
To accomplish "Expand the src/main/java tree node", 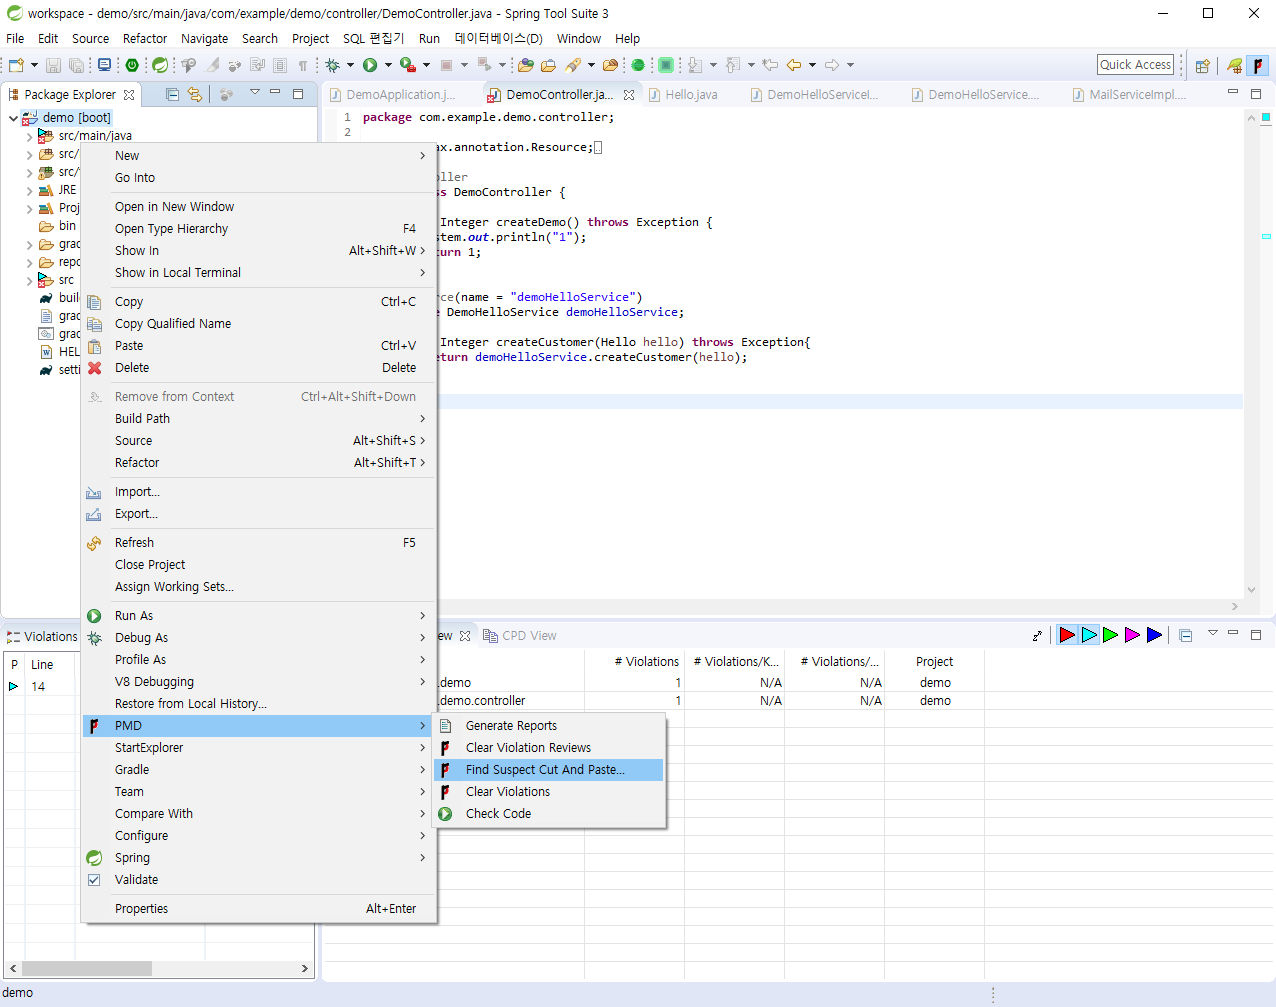I will tap(29, 136).
